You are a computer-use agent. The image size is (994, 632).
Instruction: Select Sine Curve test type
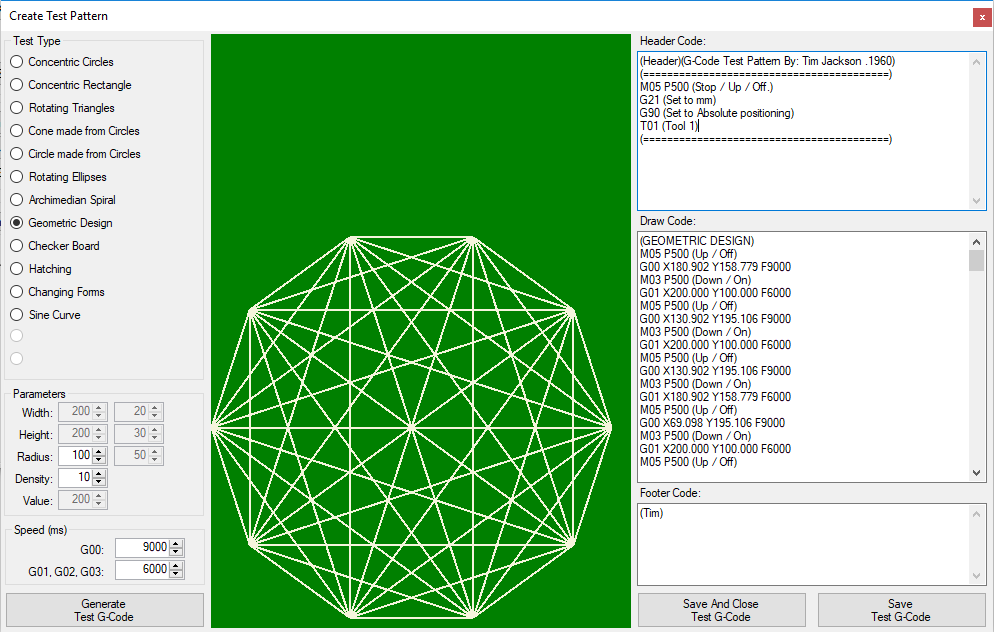tap(46, 314)
